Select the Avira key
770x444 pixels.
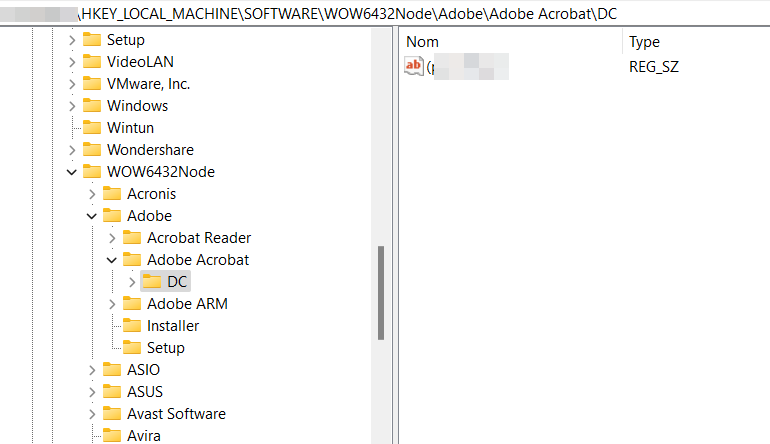click(x=144, y=436)
